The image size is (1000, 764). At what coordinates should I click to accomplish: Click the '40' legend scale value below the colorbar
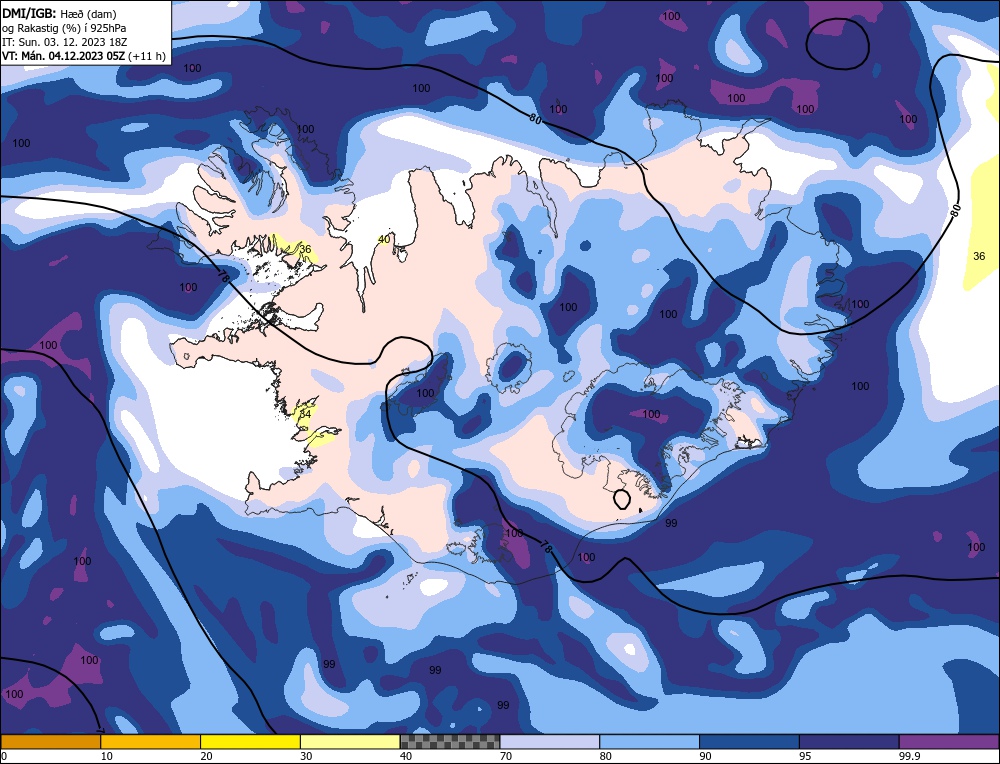click(x=406, y=756)
